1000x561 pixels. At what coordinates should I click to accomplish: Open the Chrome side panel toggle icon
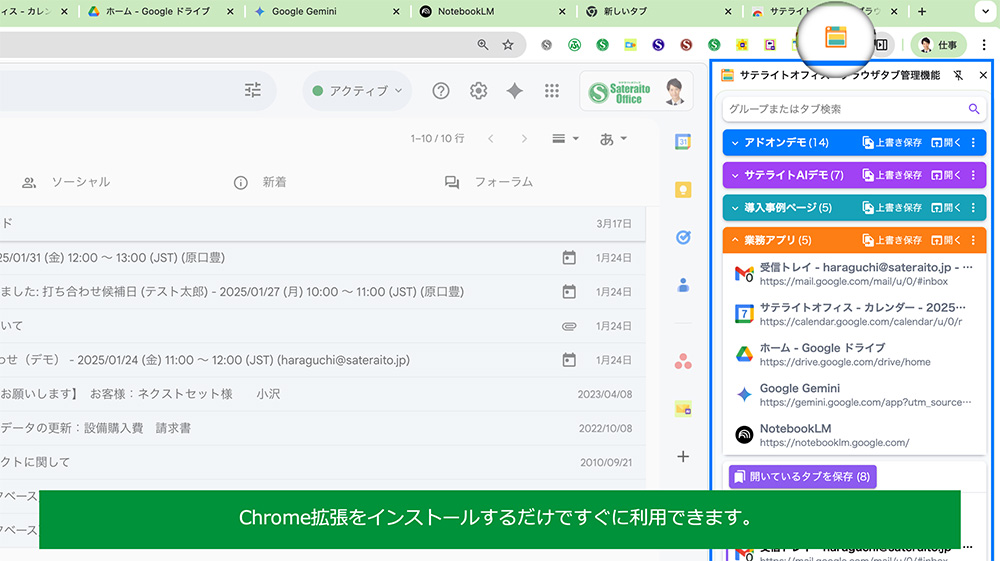click(882, 45)
